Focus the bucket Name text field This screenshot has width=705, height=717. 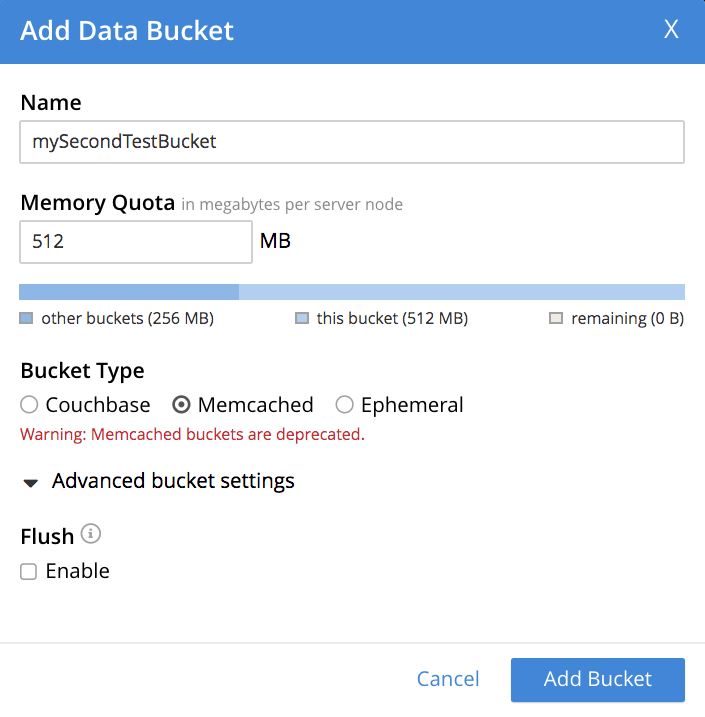352,142
